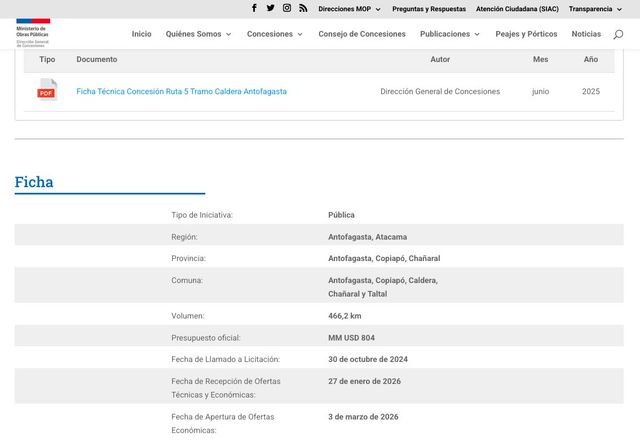Select Peajes y Pórticos menu item
This screenshot has width=640, height=442.
[x=526, y=34]
